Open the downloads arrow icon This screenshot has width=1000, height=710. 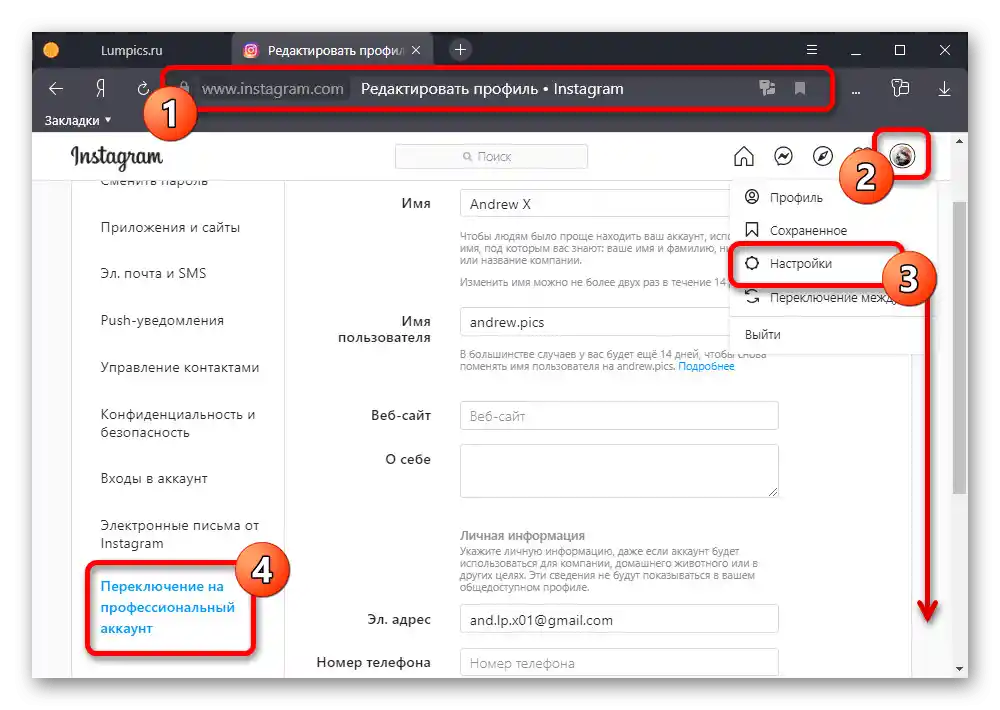[x=945, y=89]
